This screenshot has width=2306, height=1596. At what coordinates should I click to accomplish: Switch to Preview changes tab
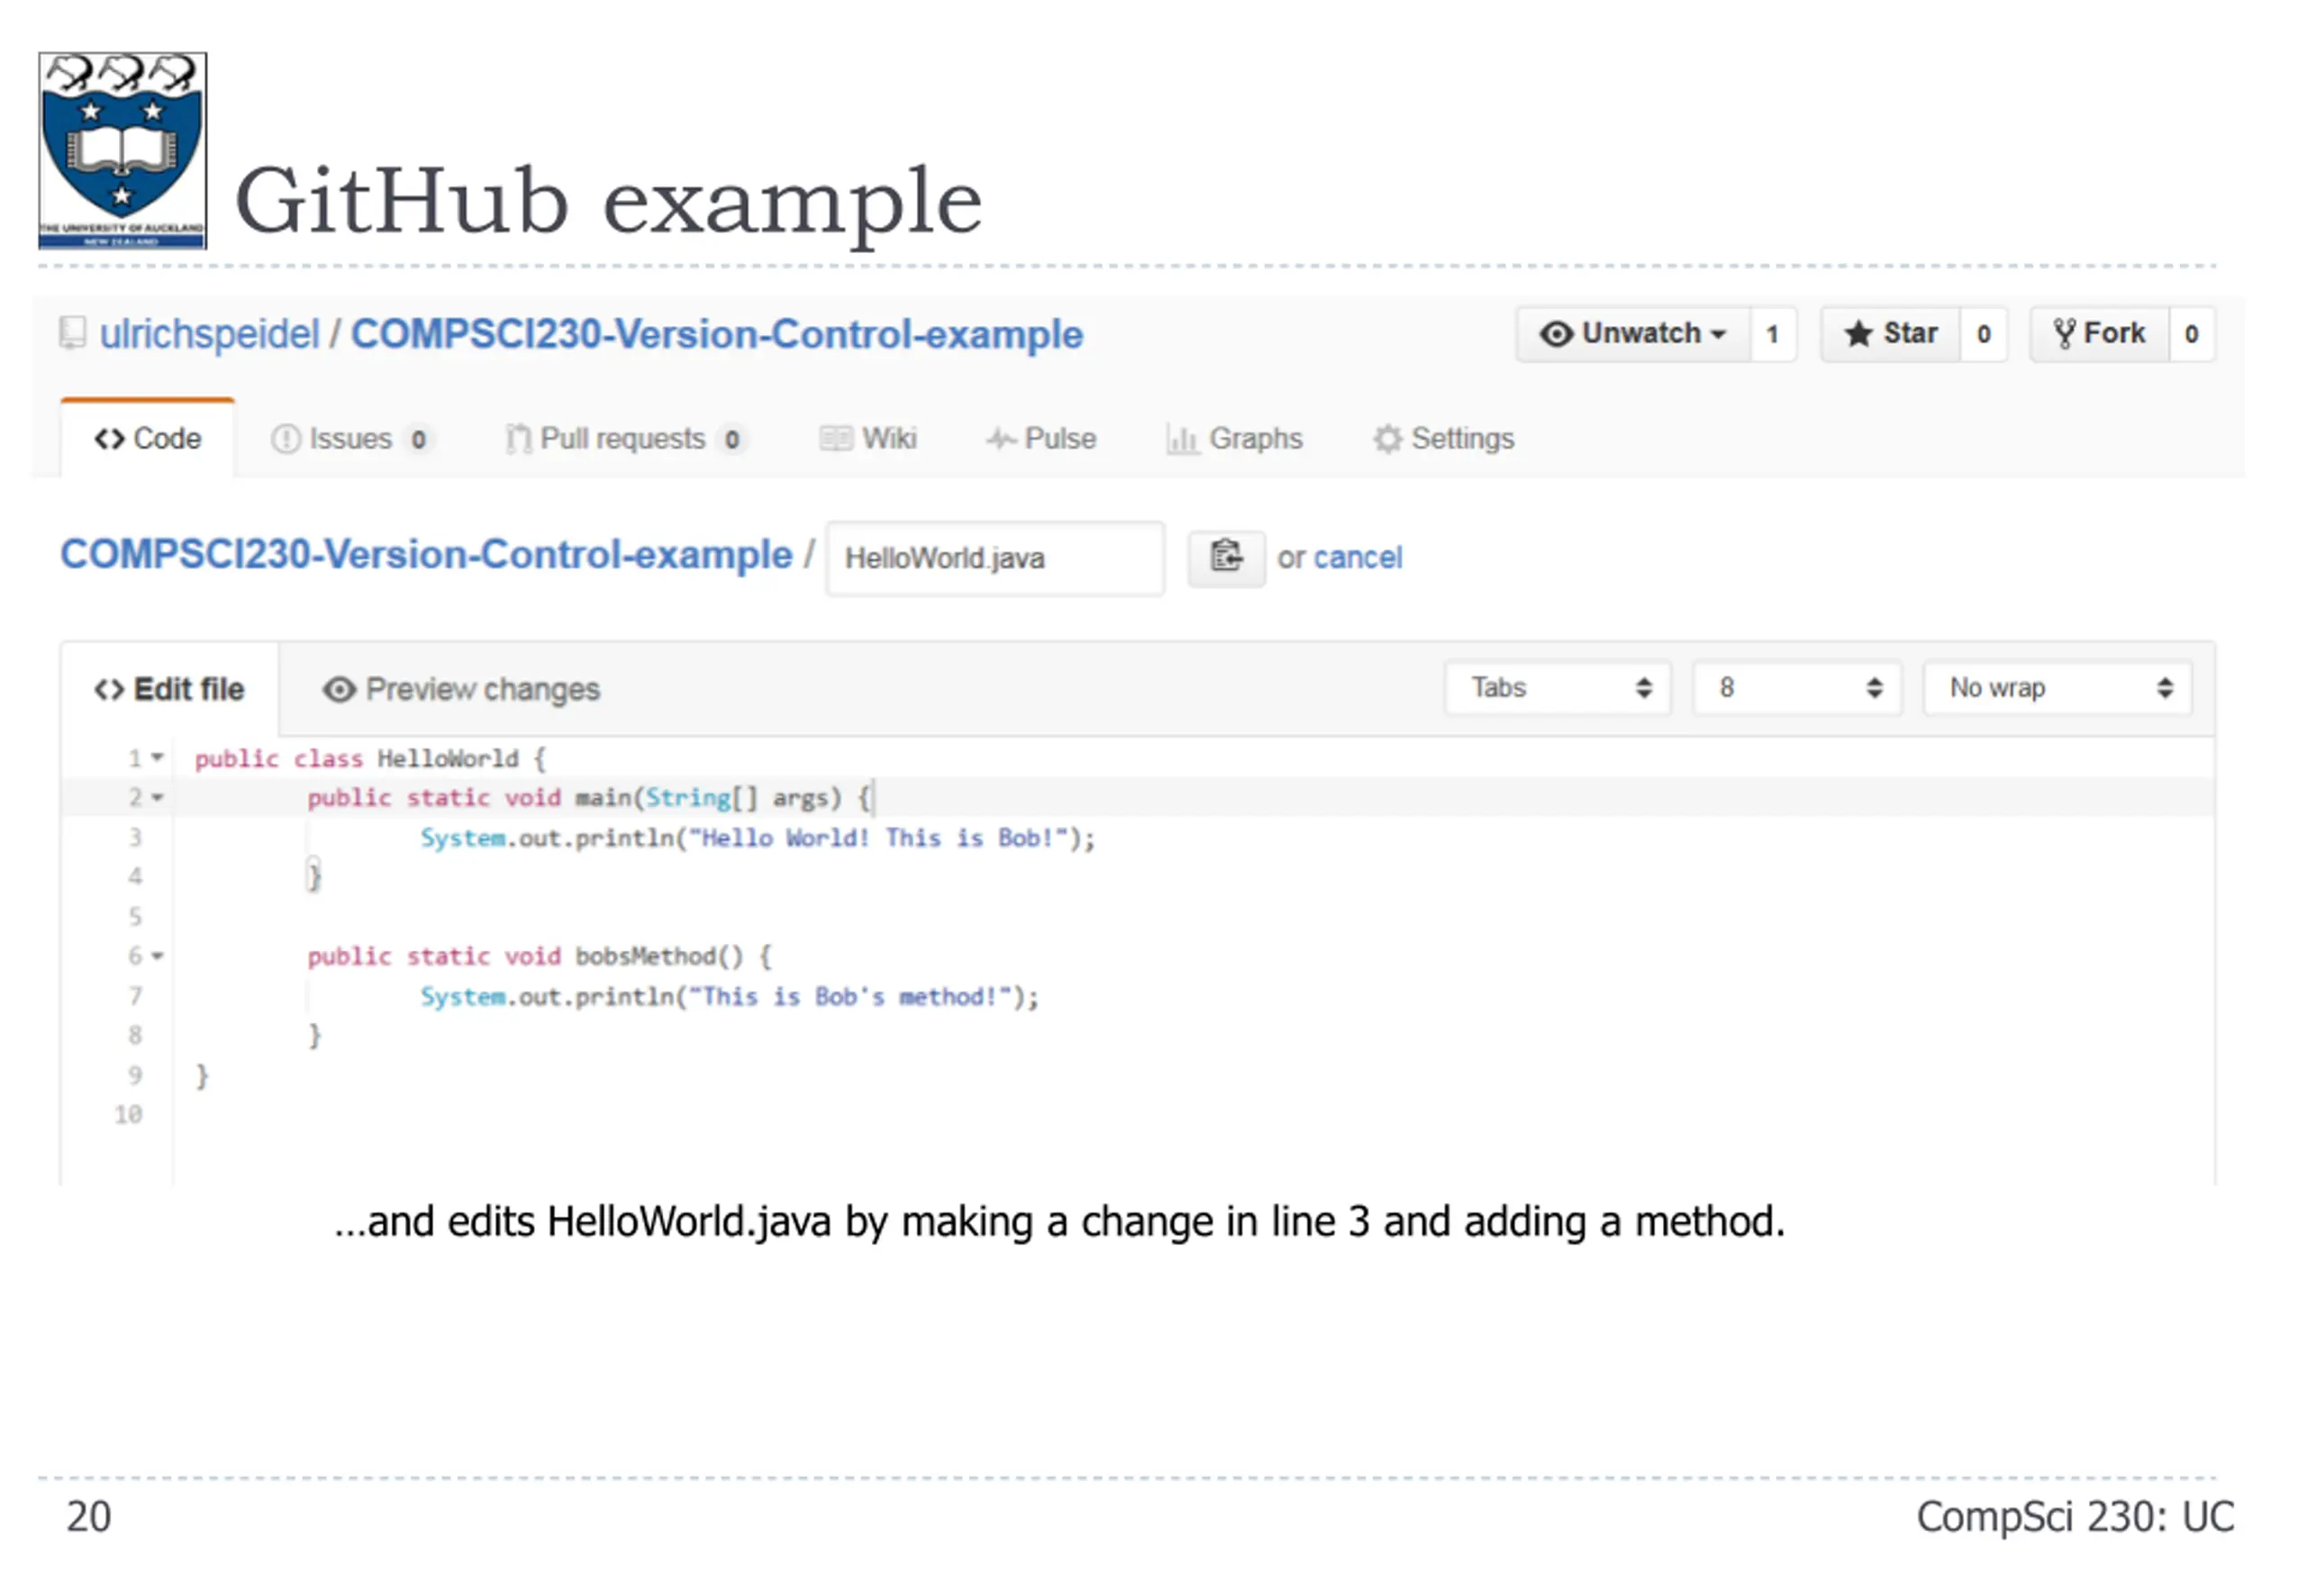pyautogui.click(x=461, y=689)
